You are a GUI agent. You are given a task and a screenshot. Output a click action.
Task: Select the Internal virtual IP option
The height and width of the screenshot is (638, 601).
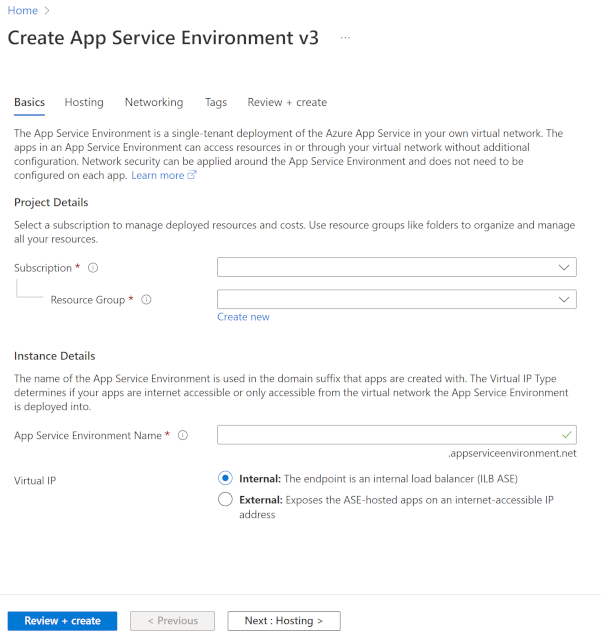[x=225, y=478]
